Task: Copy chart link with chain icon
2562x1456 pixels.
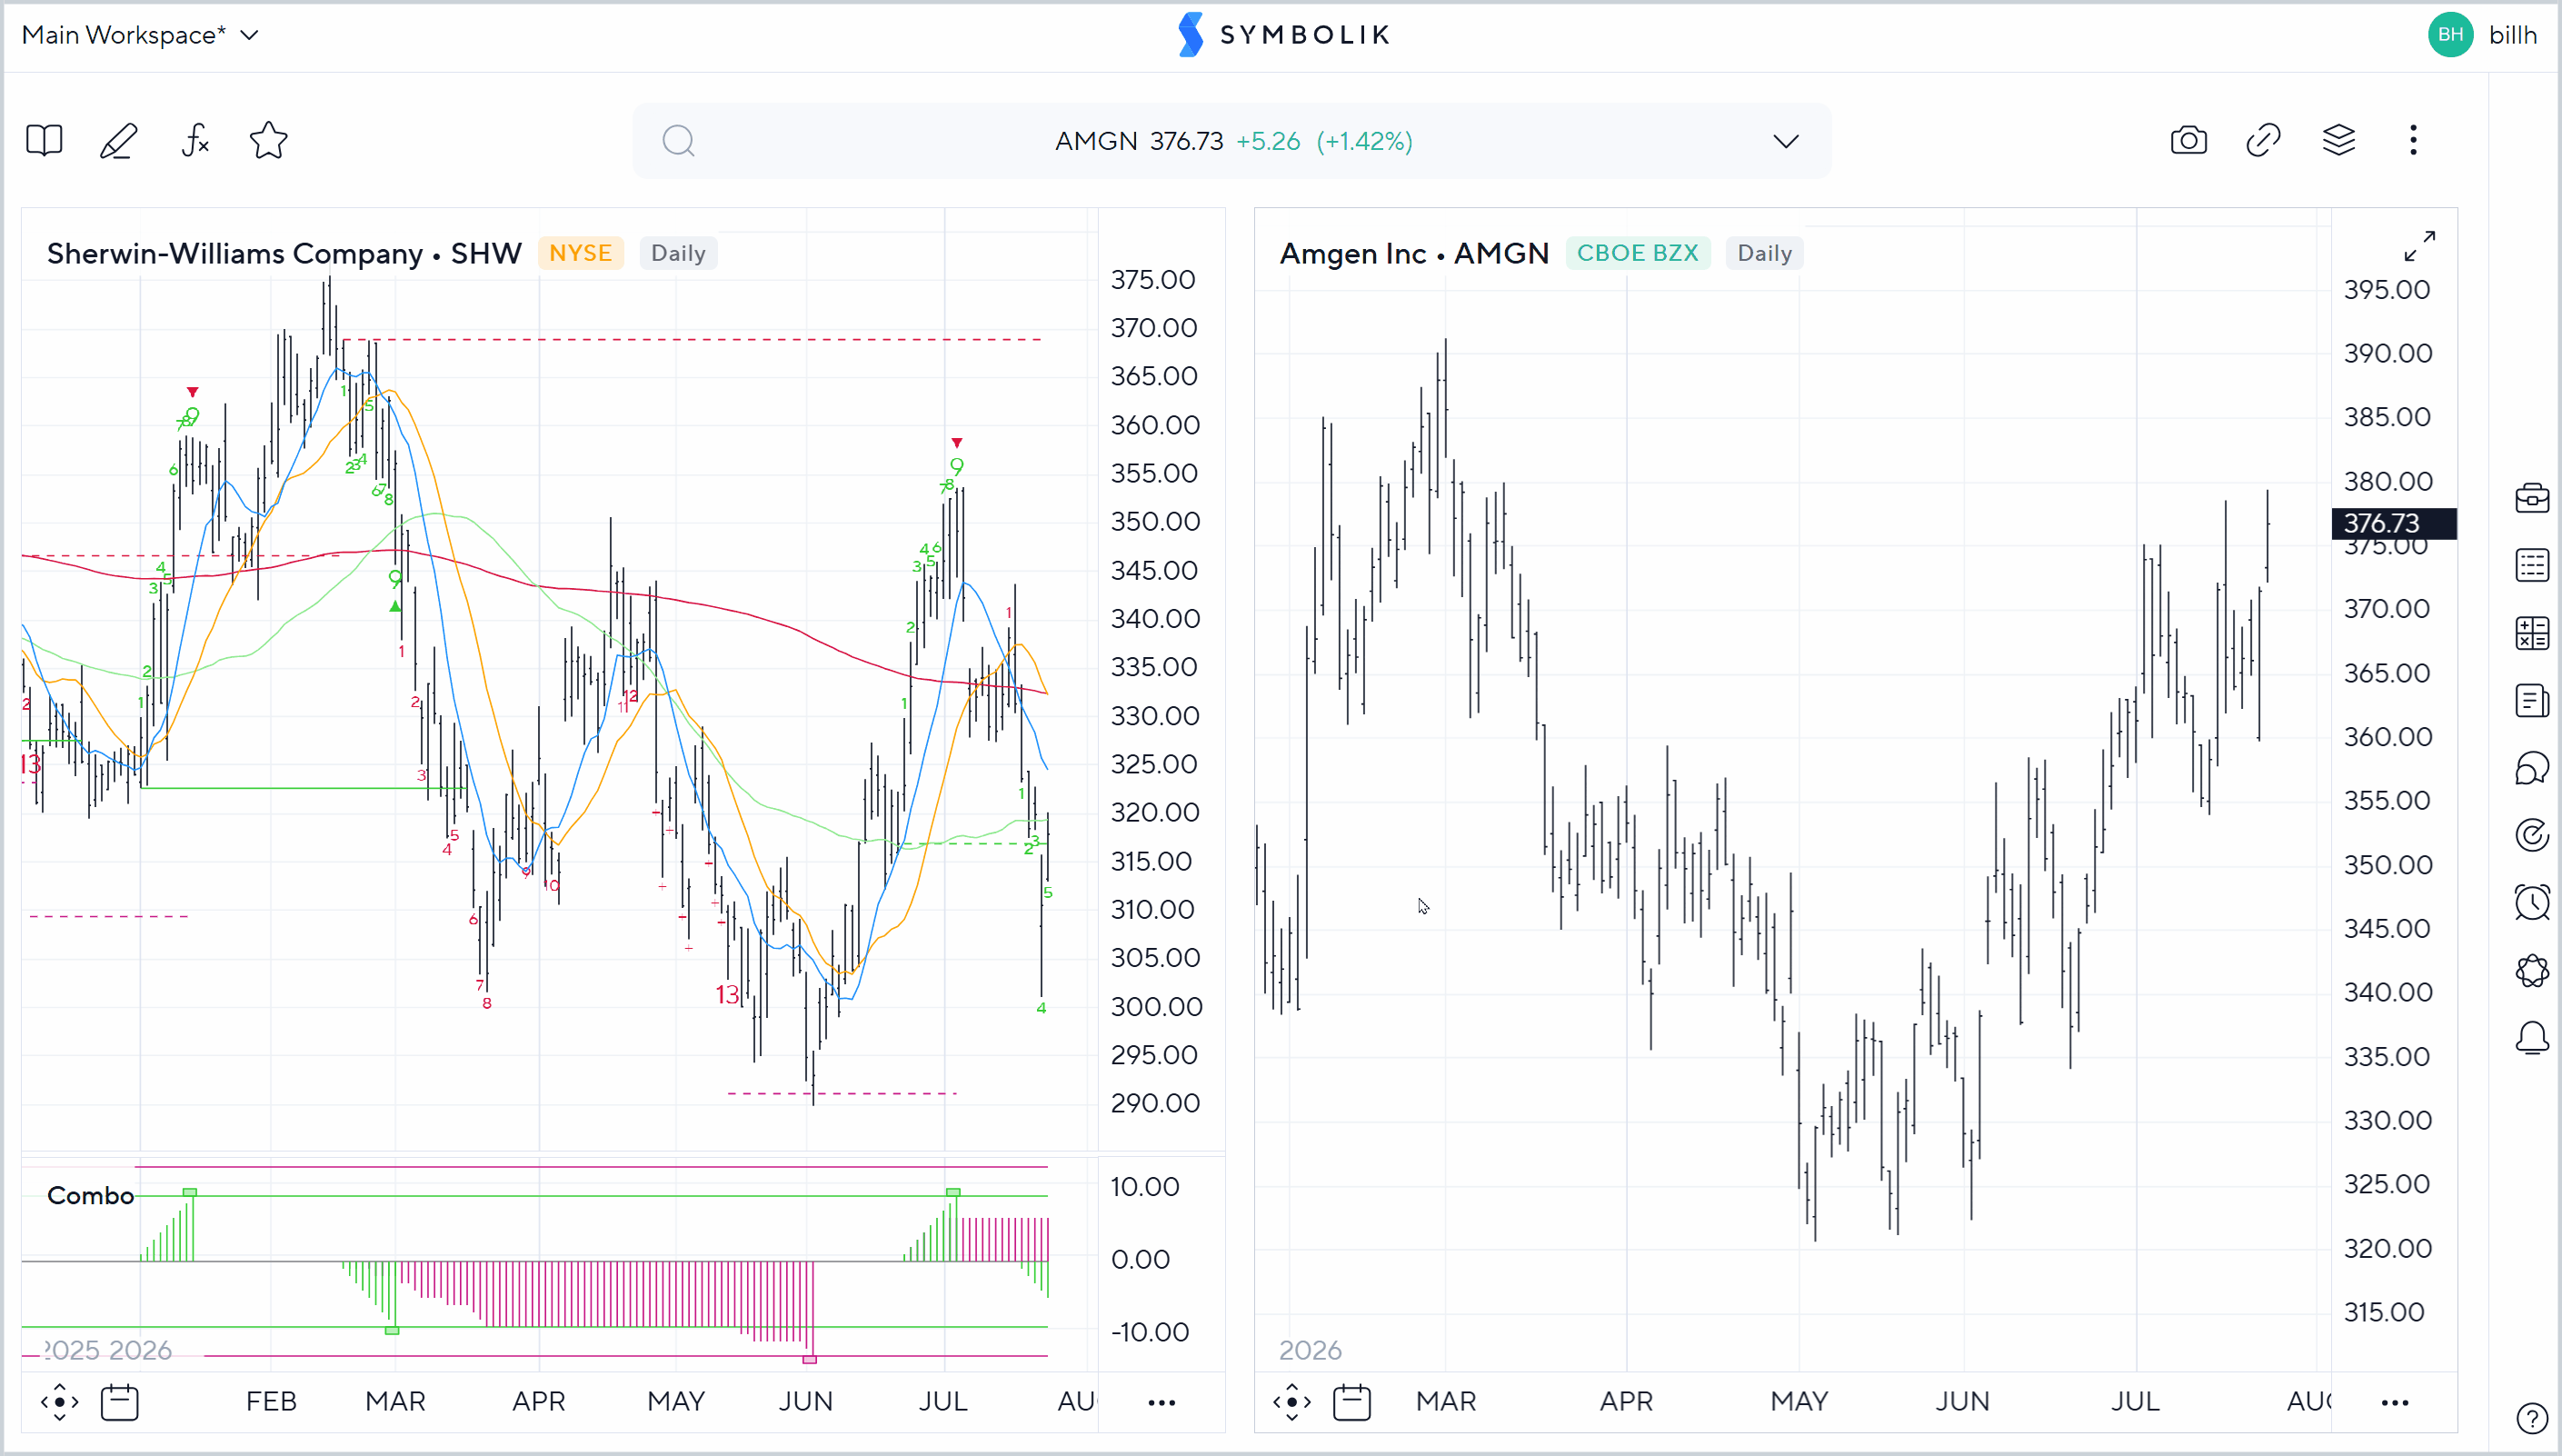Action: coord(2263,141)
